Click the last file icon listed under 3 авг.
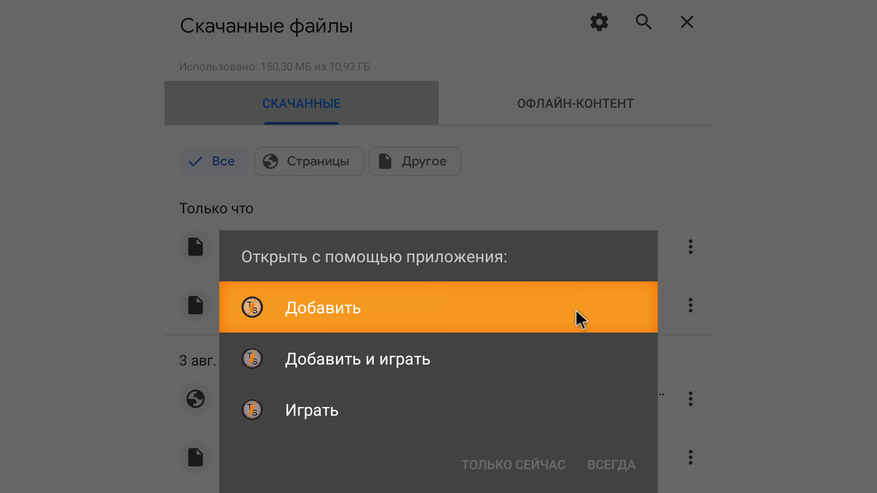 195,457
